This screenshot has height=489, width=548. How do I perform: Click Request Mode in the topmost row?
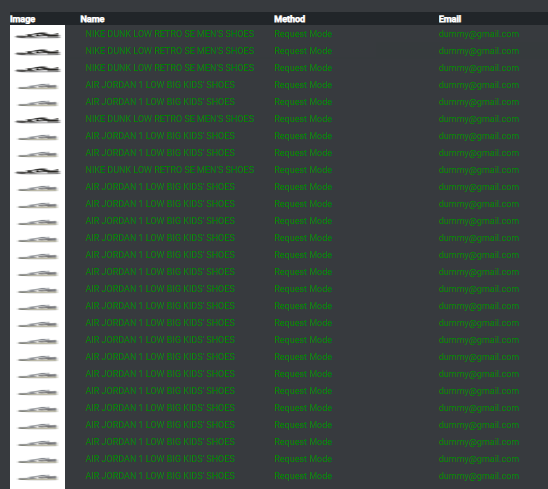click(x=303, y=34)
